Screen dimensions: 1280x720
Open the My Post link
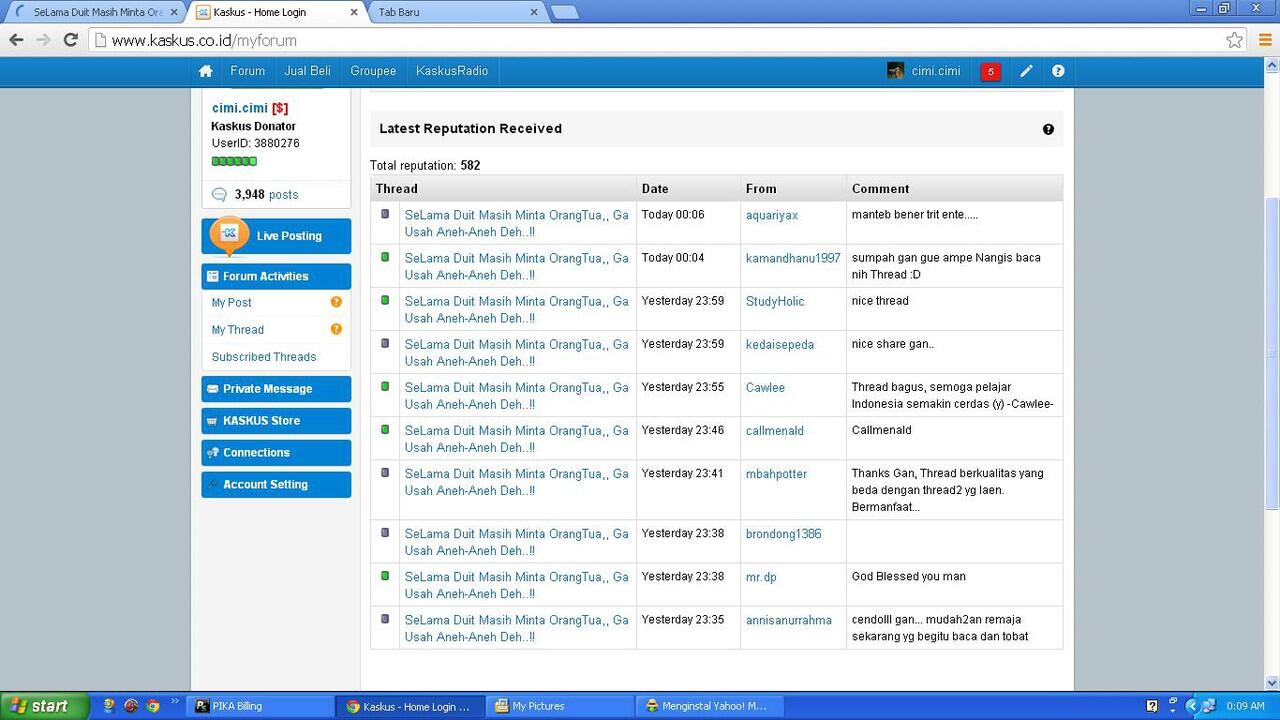pyautogui.click(x=231, y=303)
